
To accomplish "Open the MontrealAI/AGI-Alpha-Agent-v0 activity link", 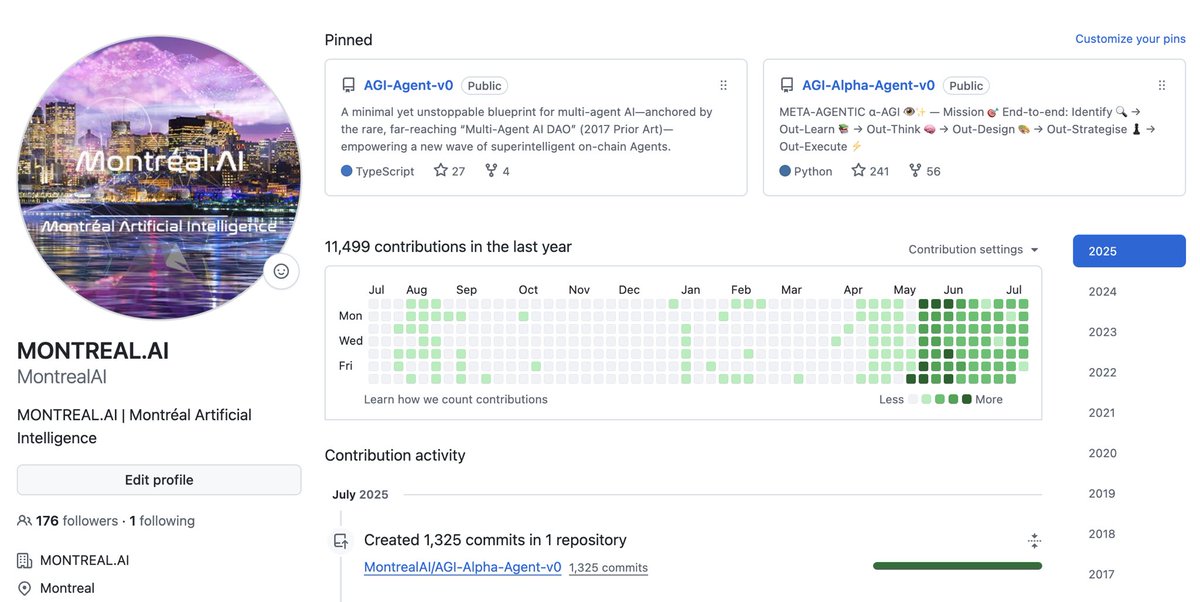I will coord(462,567).
